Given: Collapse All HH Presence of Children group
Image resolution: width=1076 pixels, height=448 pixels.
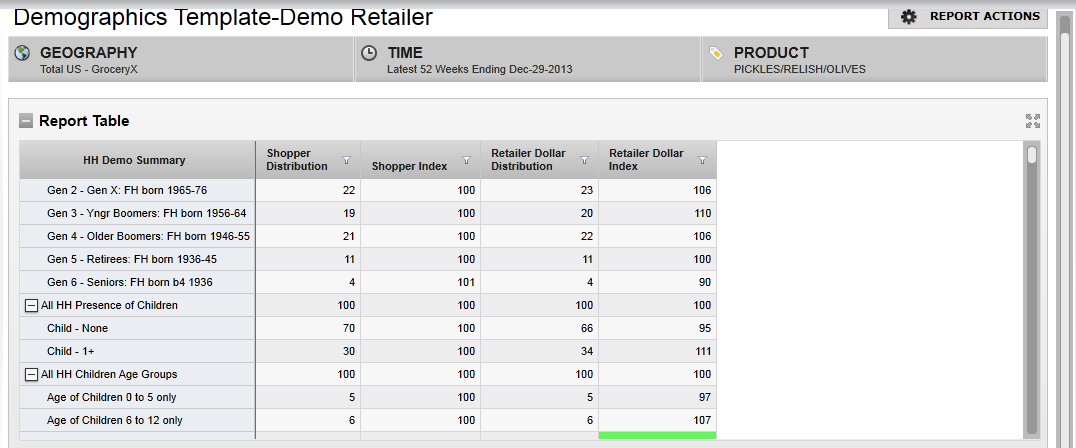Looking at the screenshot, I should point(32,305).
